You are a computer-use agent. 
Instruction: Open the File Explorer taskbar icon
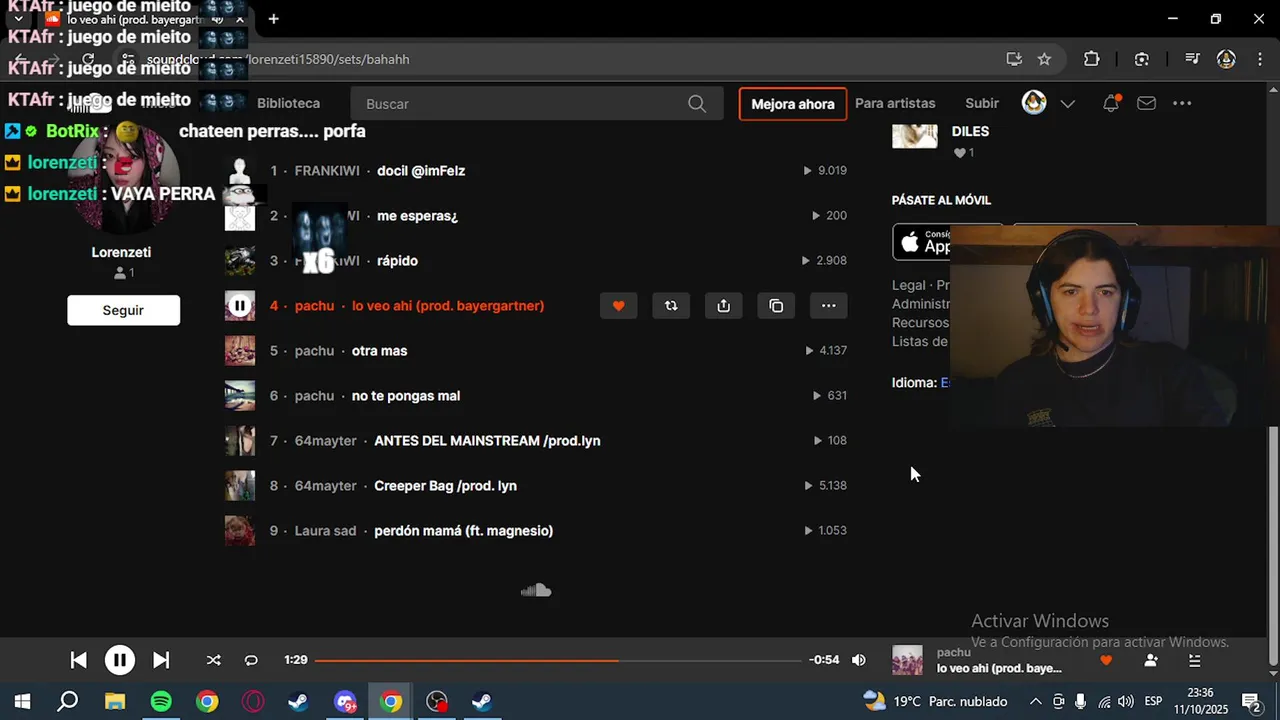click(115, 702)
